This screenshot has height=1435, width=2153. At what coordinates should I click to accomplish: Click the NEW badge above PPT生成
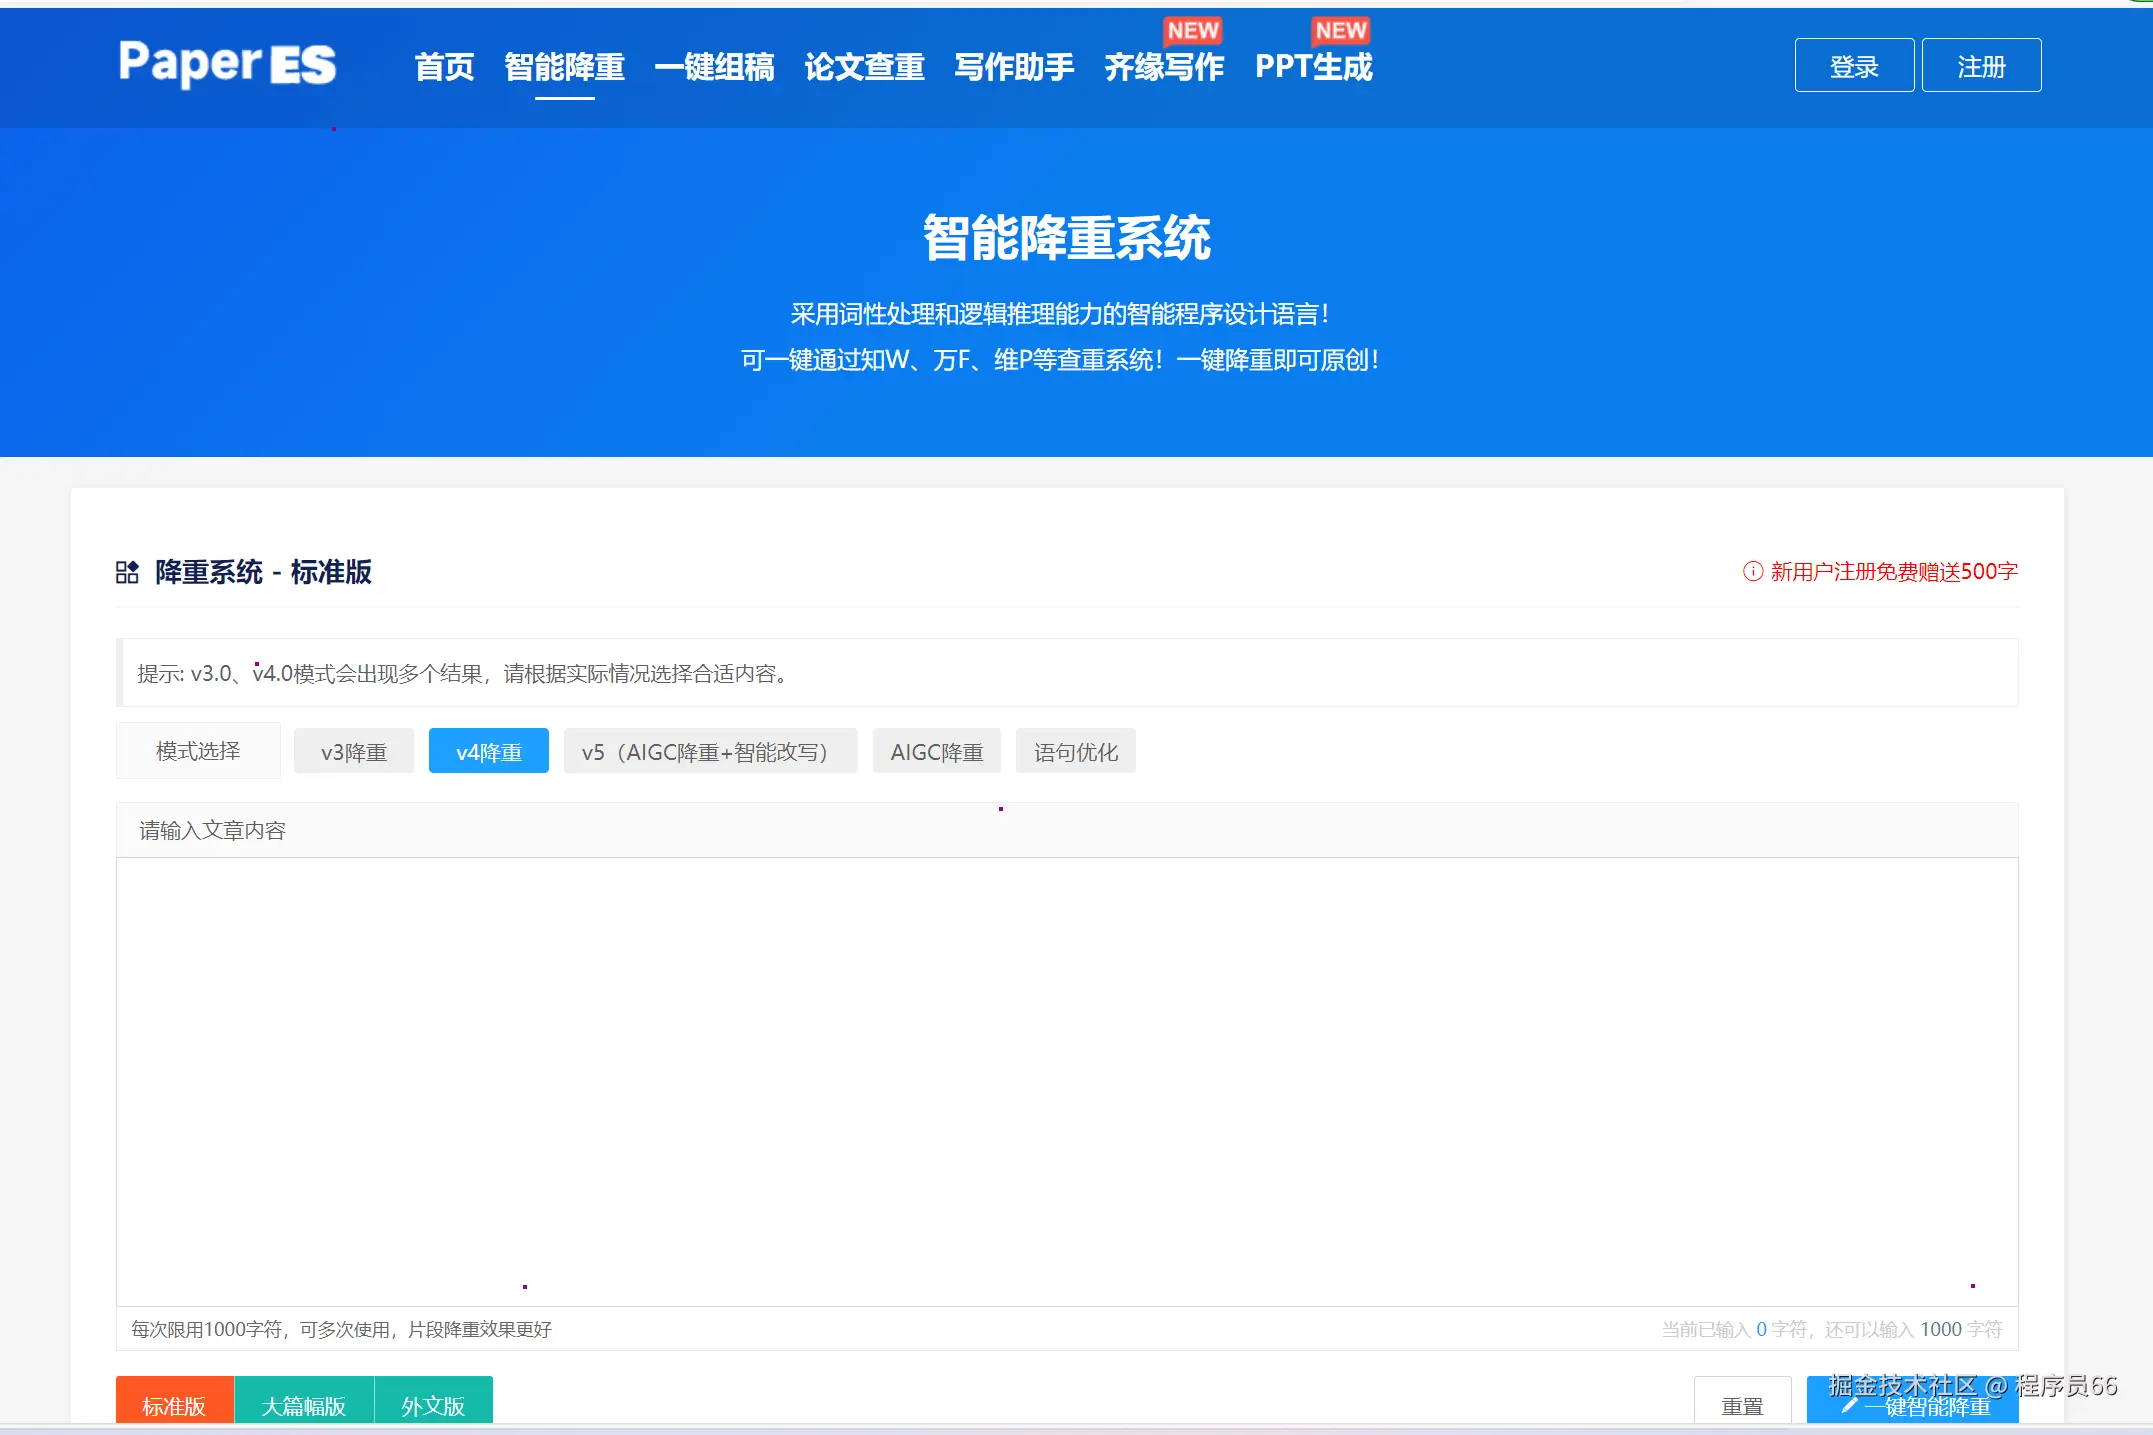(1340, 31)
